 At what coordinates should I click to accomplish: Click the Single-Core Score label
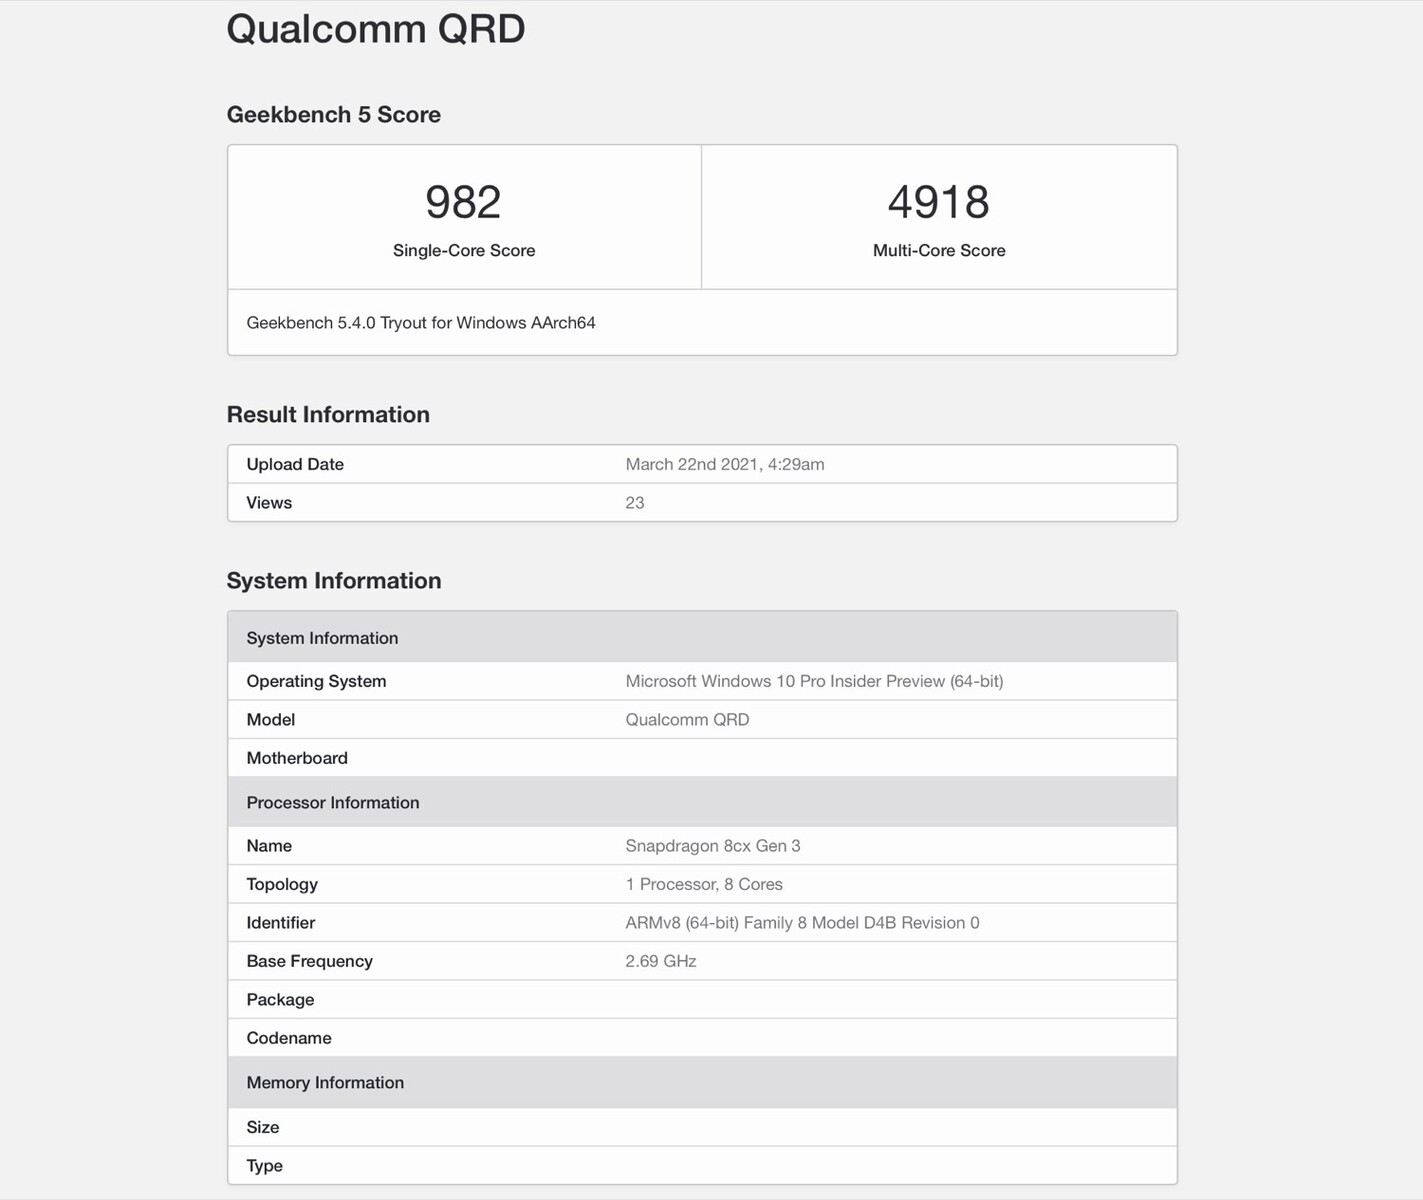pyautogui.click(x=464, y=251)
